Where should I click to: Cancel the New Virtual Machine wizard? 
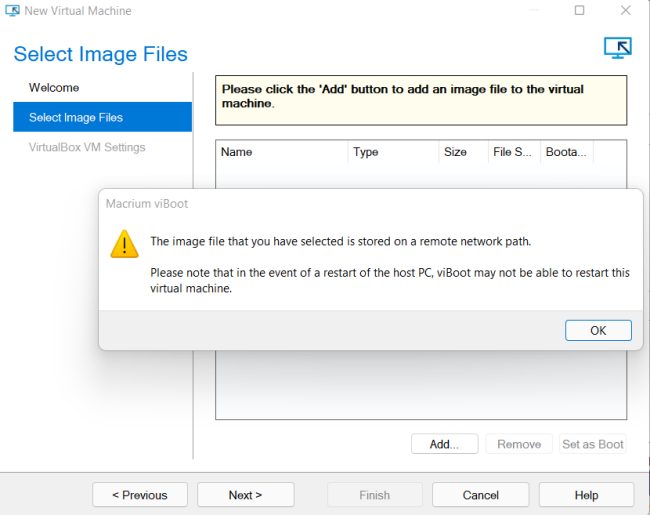[480, 495]
